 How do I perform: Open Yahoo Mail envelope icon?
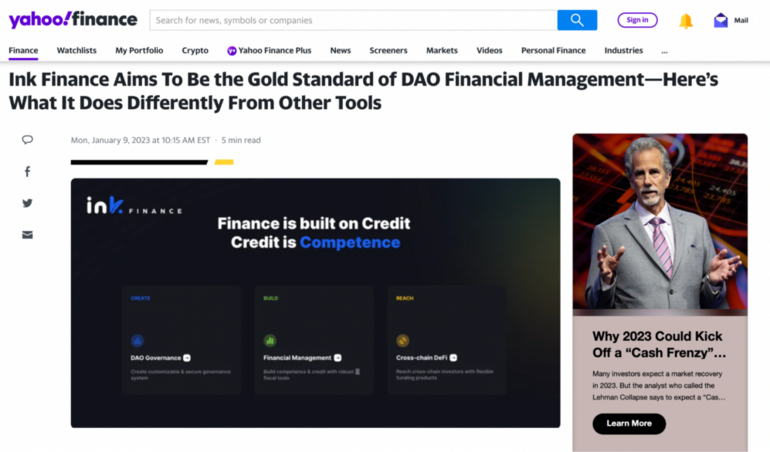click(721, 20)
